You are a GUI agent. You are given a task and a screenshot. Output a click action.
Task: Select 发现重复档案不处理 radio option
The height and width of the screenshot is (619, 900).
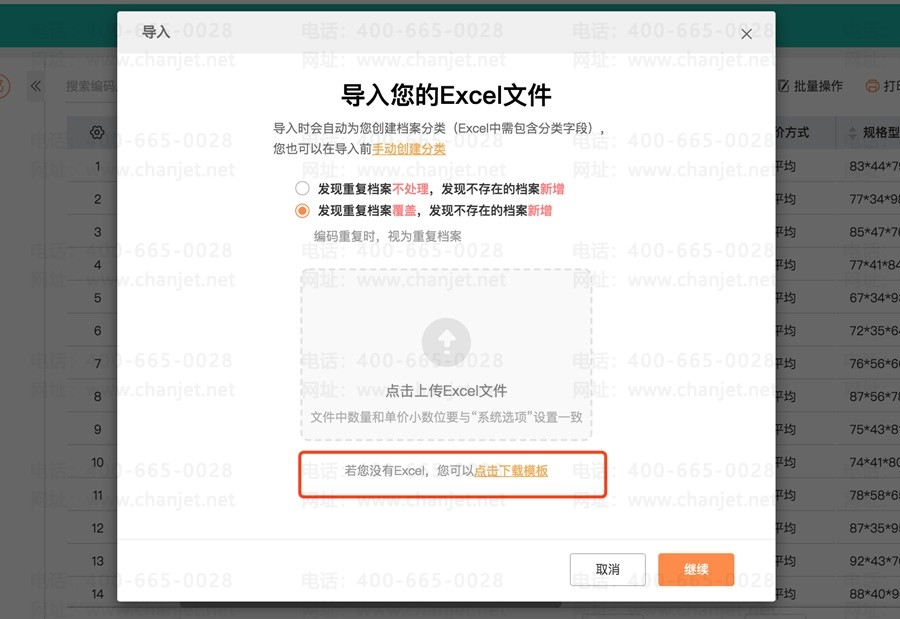[x=302, y=188]
